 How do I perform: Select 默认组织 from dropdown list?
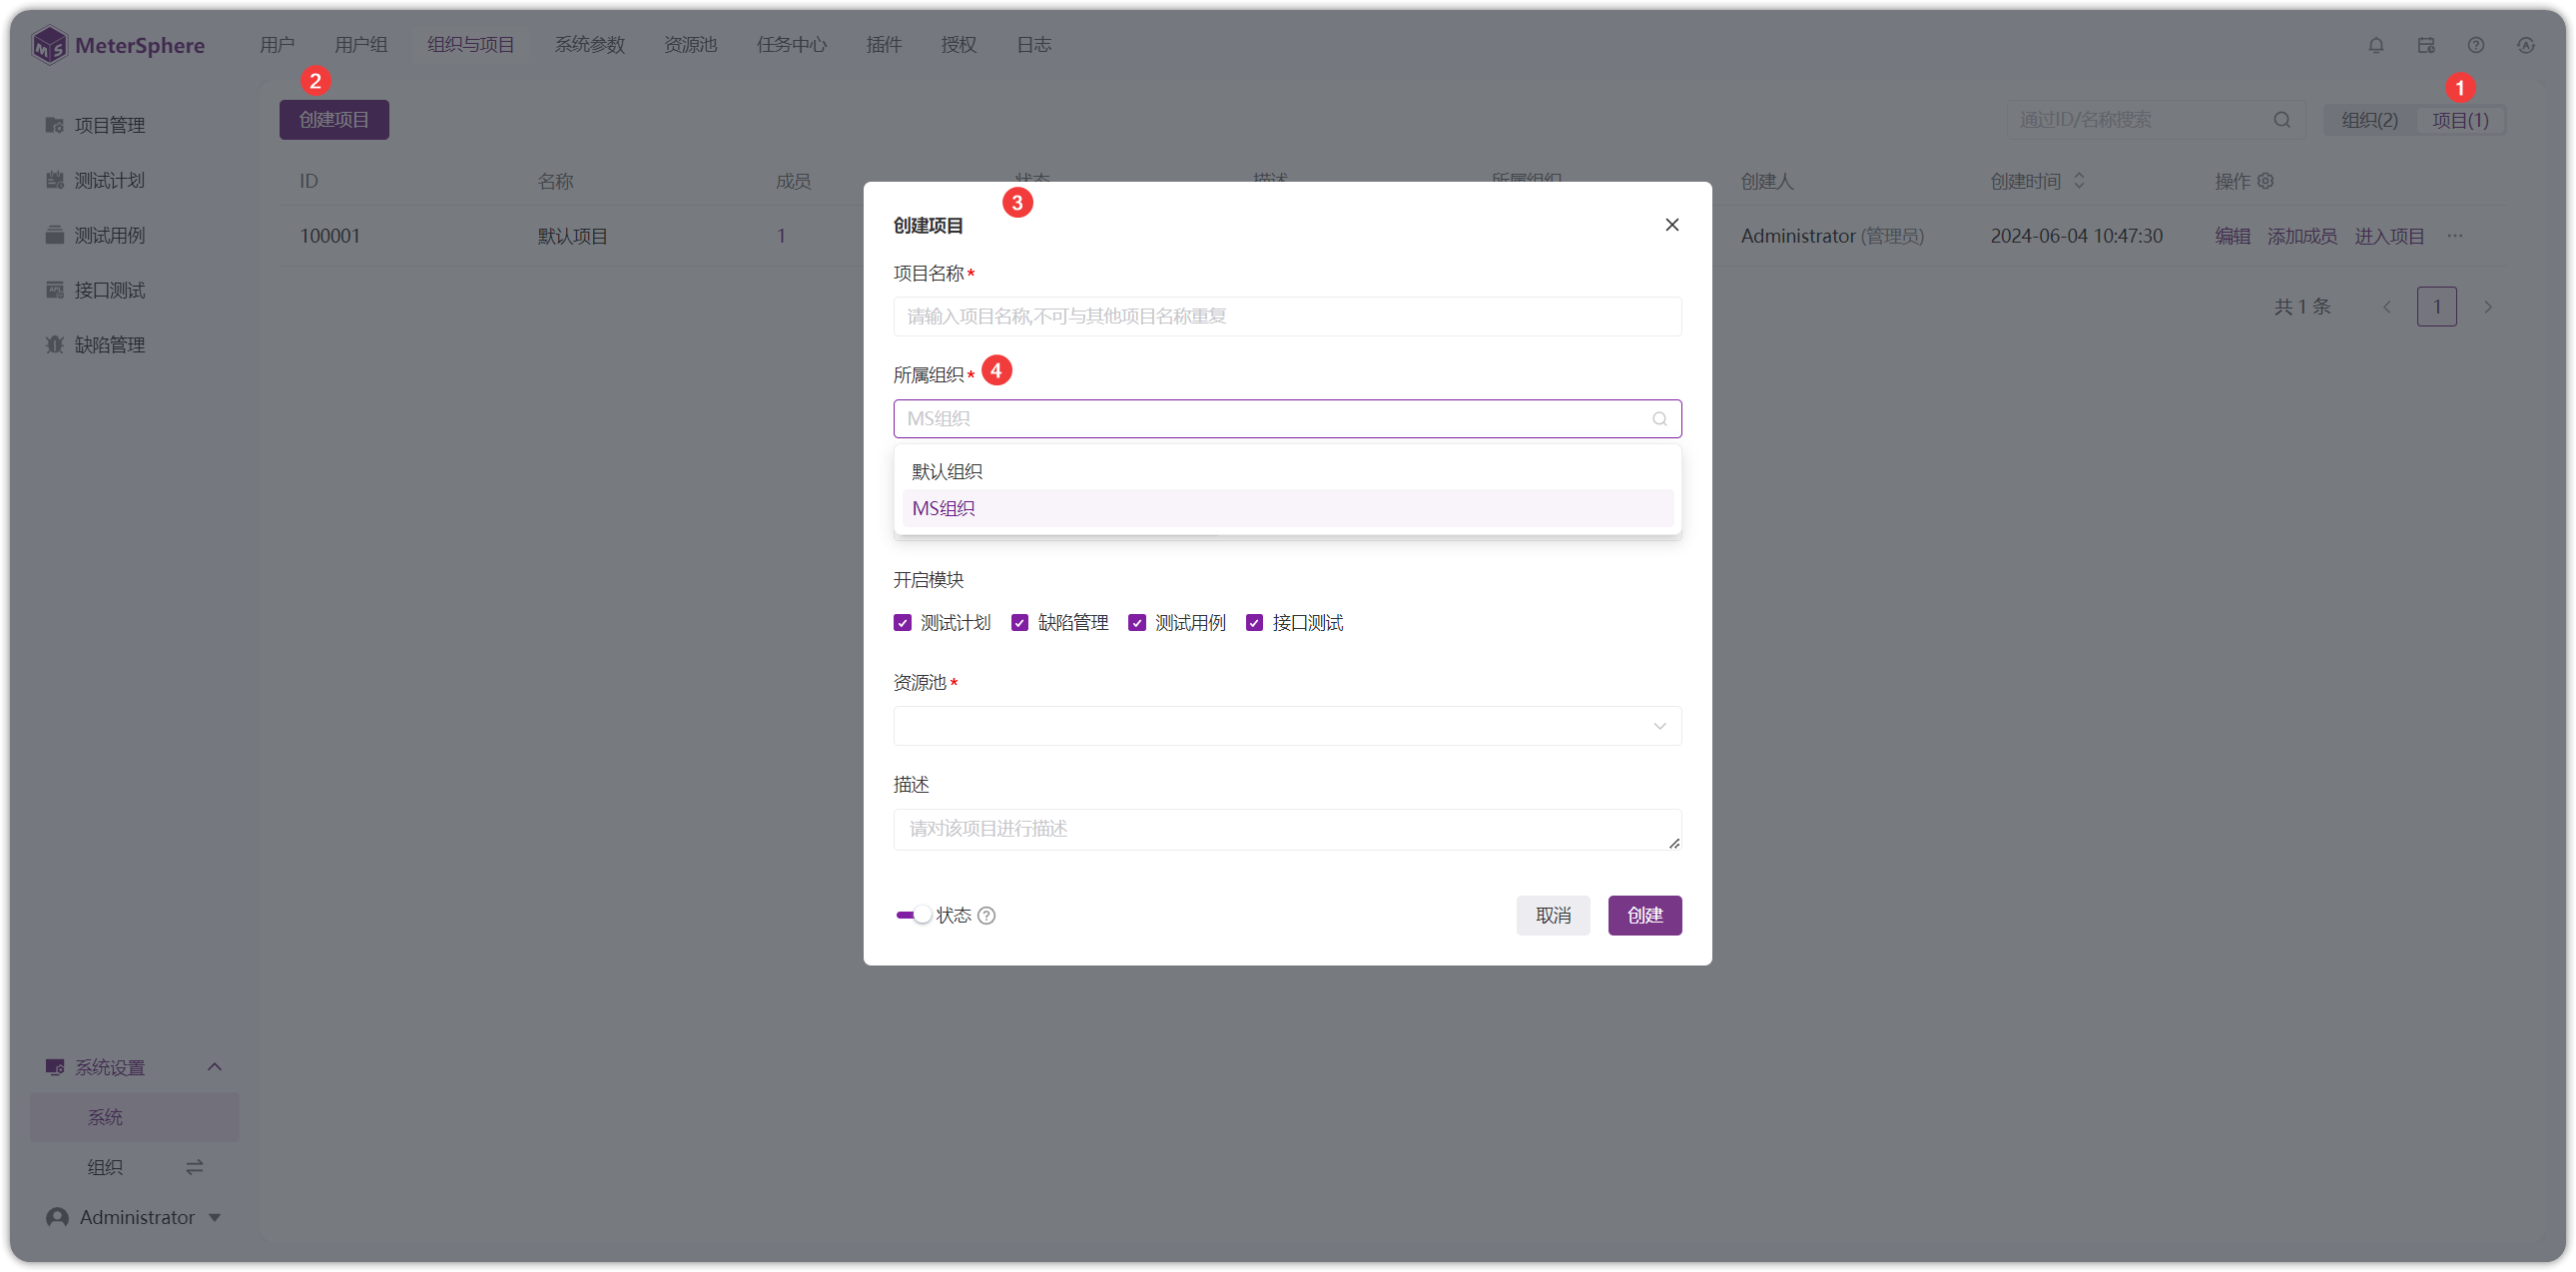point(1287,471)
